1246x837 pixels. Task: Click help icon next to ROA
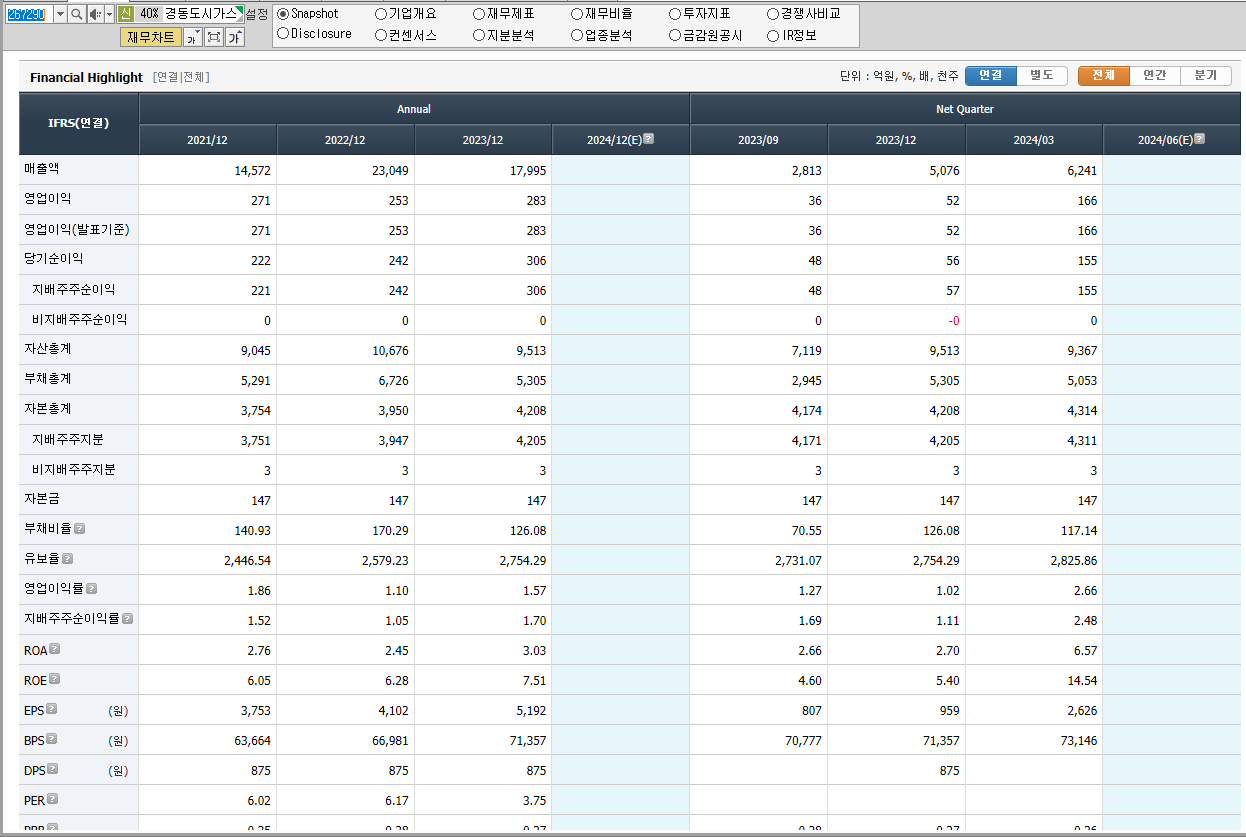(x=55, y=649)
